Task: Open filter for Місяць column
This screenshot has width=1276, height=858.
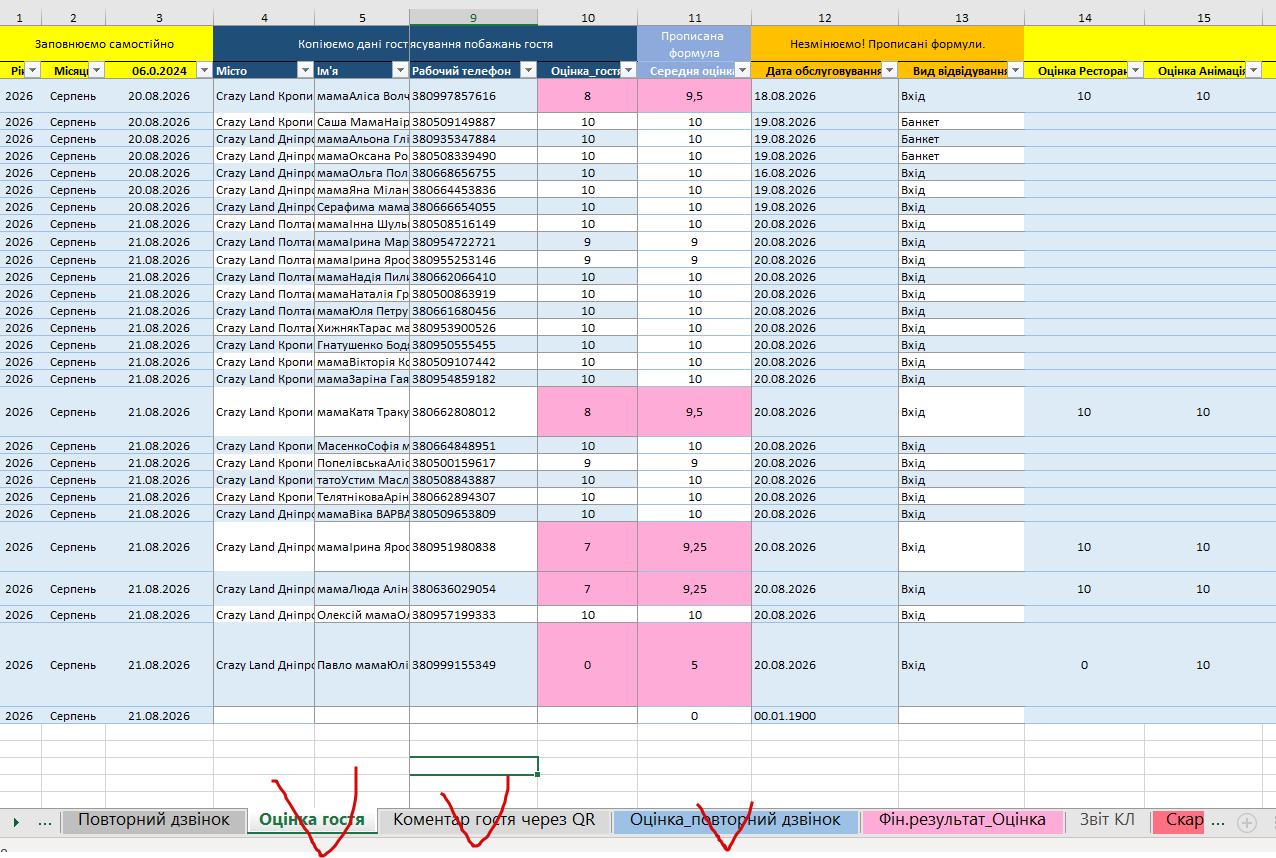Action: (x=96, y=70)
